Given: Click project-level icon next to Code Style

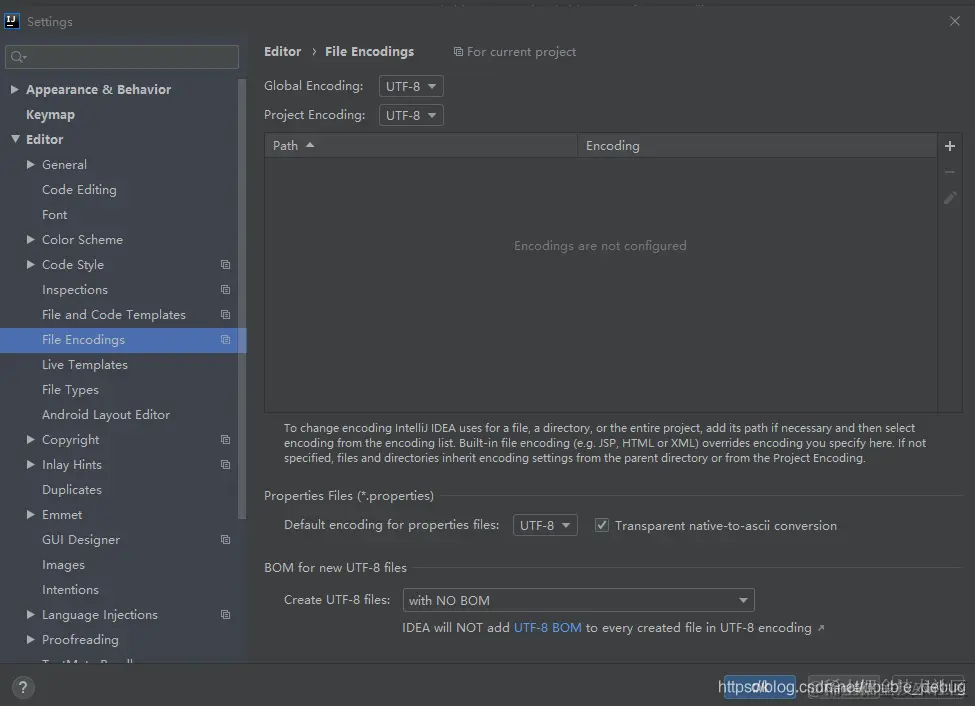Looking at the screenshot, I should click(x=225, y=264).
